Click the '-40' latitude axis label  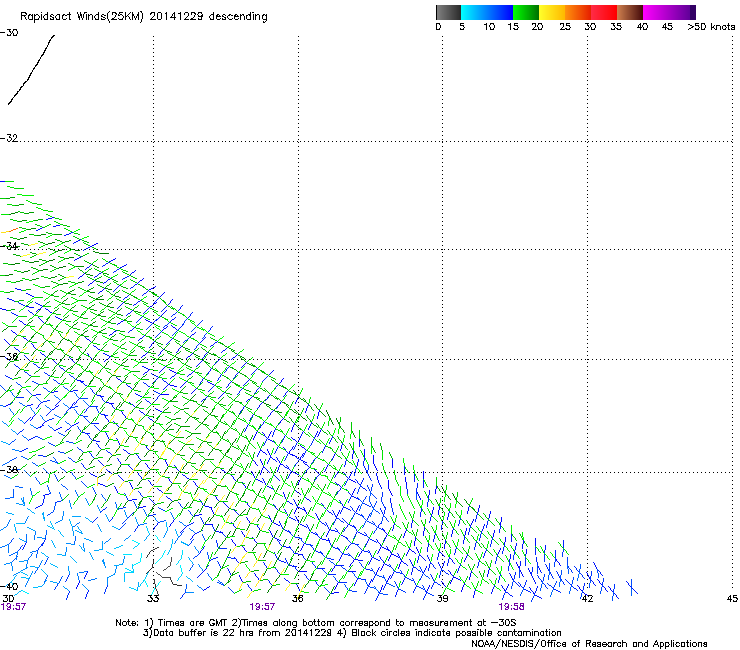(9, 586)
